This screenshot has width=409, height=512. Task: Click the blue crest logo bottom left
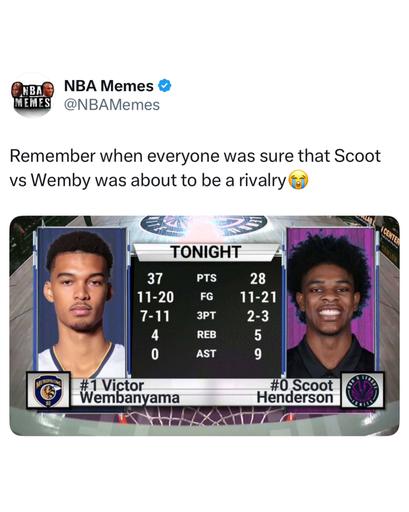coord(48,390)
